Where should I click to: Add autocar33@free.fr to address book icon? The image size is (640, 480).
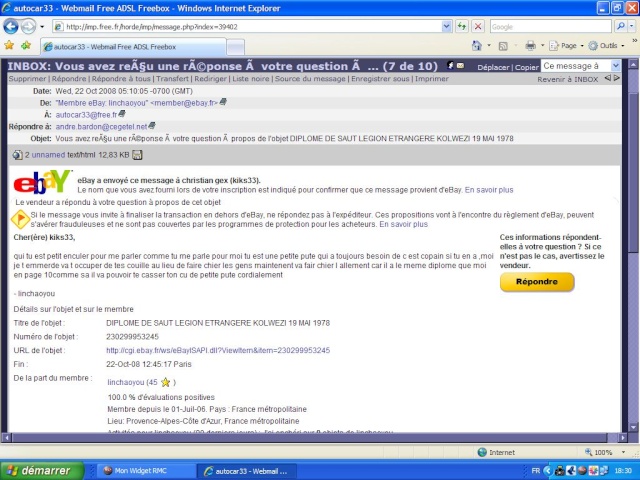(x=122, y=114)
